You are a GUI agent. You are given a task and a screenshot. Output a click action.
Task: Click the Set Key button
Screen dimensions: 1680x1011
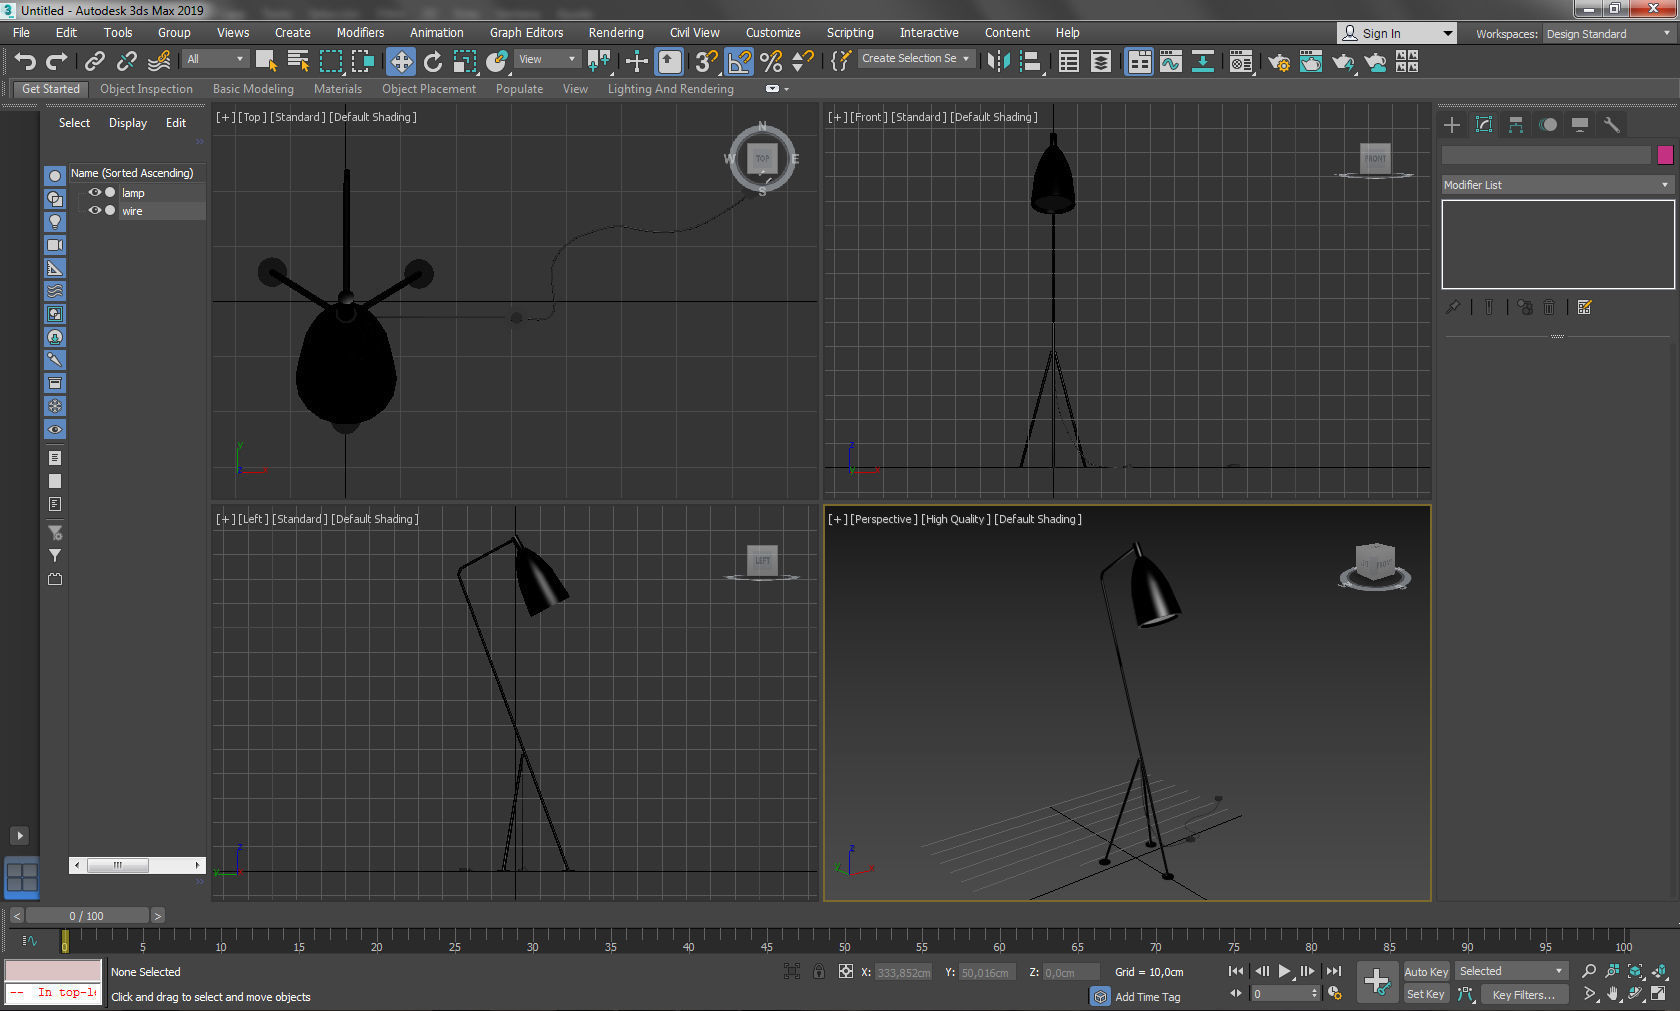1426,994
